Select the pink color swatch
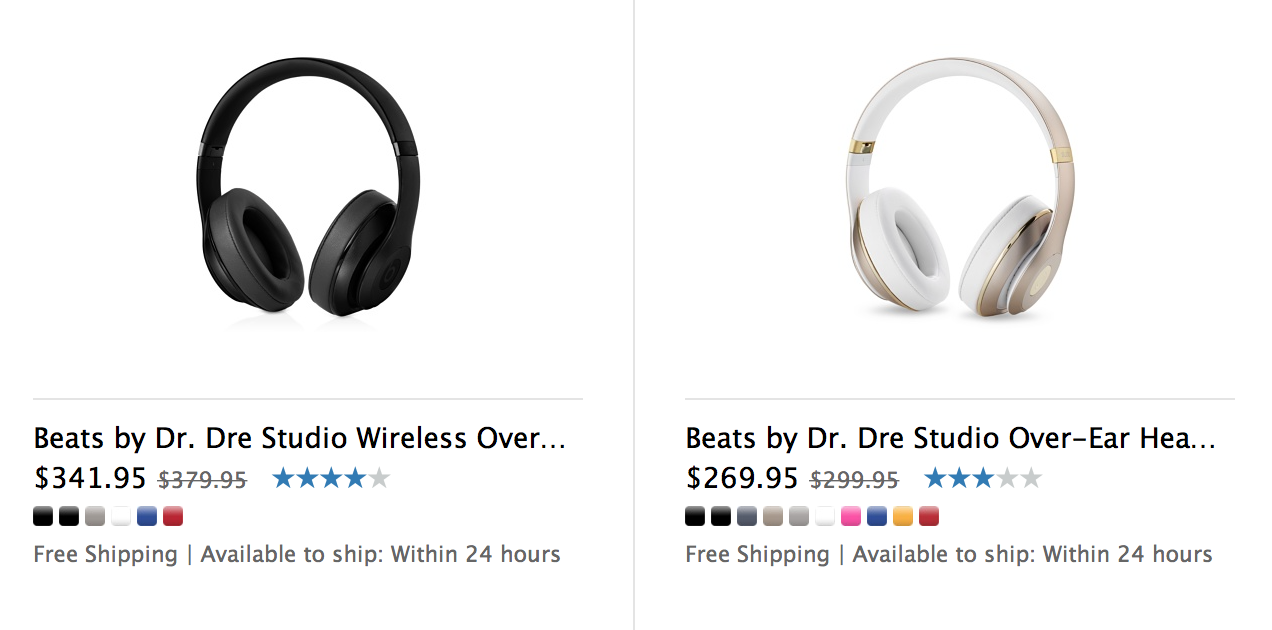 851,517
